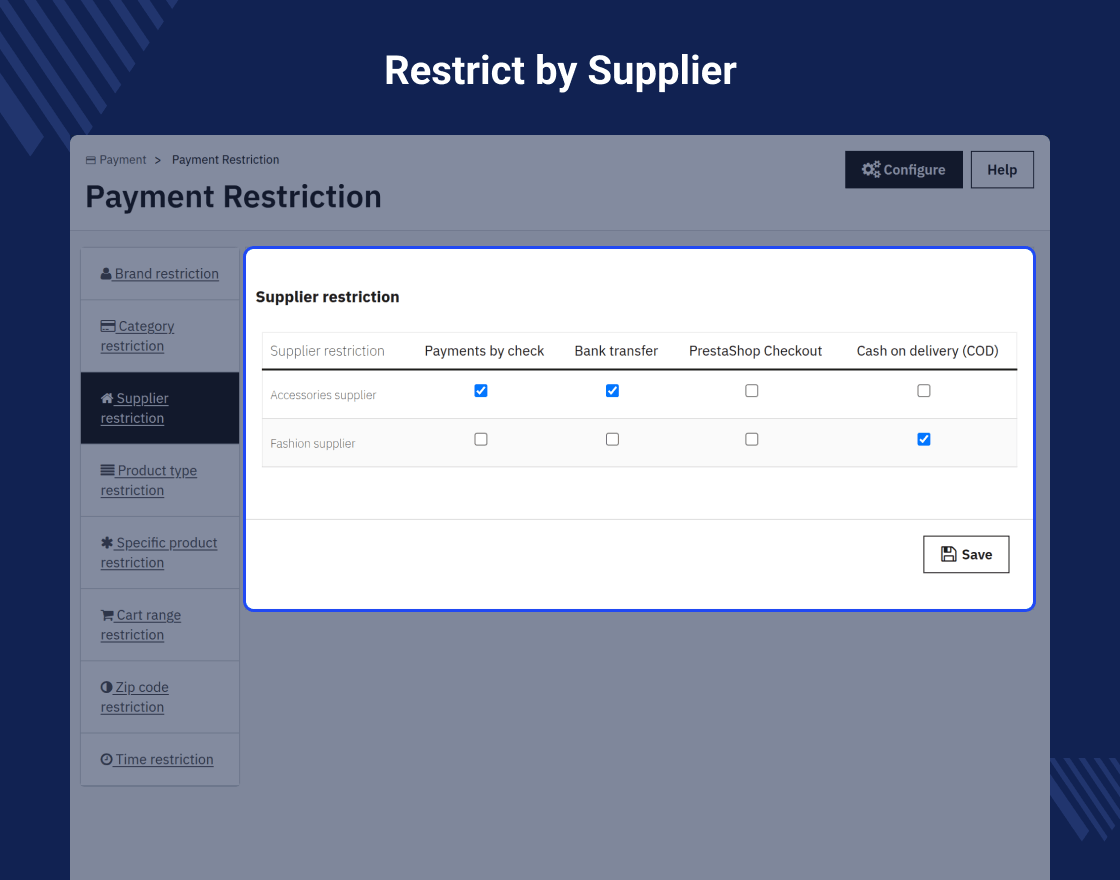Click the home icon beside Supplier restriction
This screenshot has width=1120, height=880.
tap(107, 398)
